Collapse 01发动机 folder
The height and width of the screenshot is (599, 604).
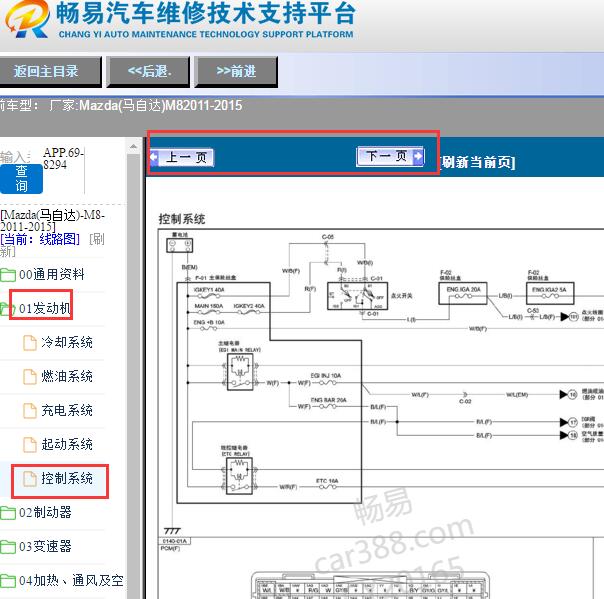pos(45,308)
